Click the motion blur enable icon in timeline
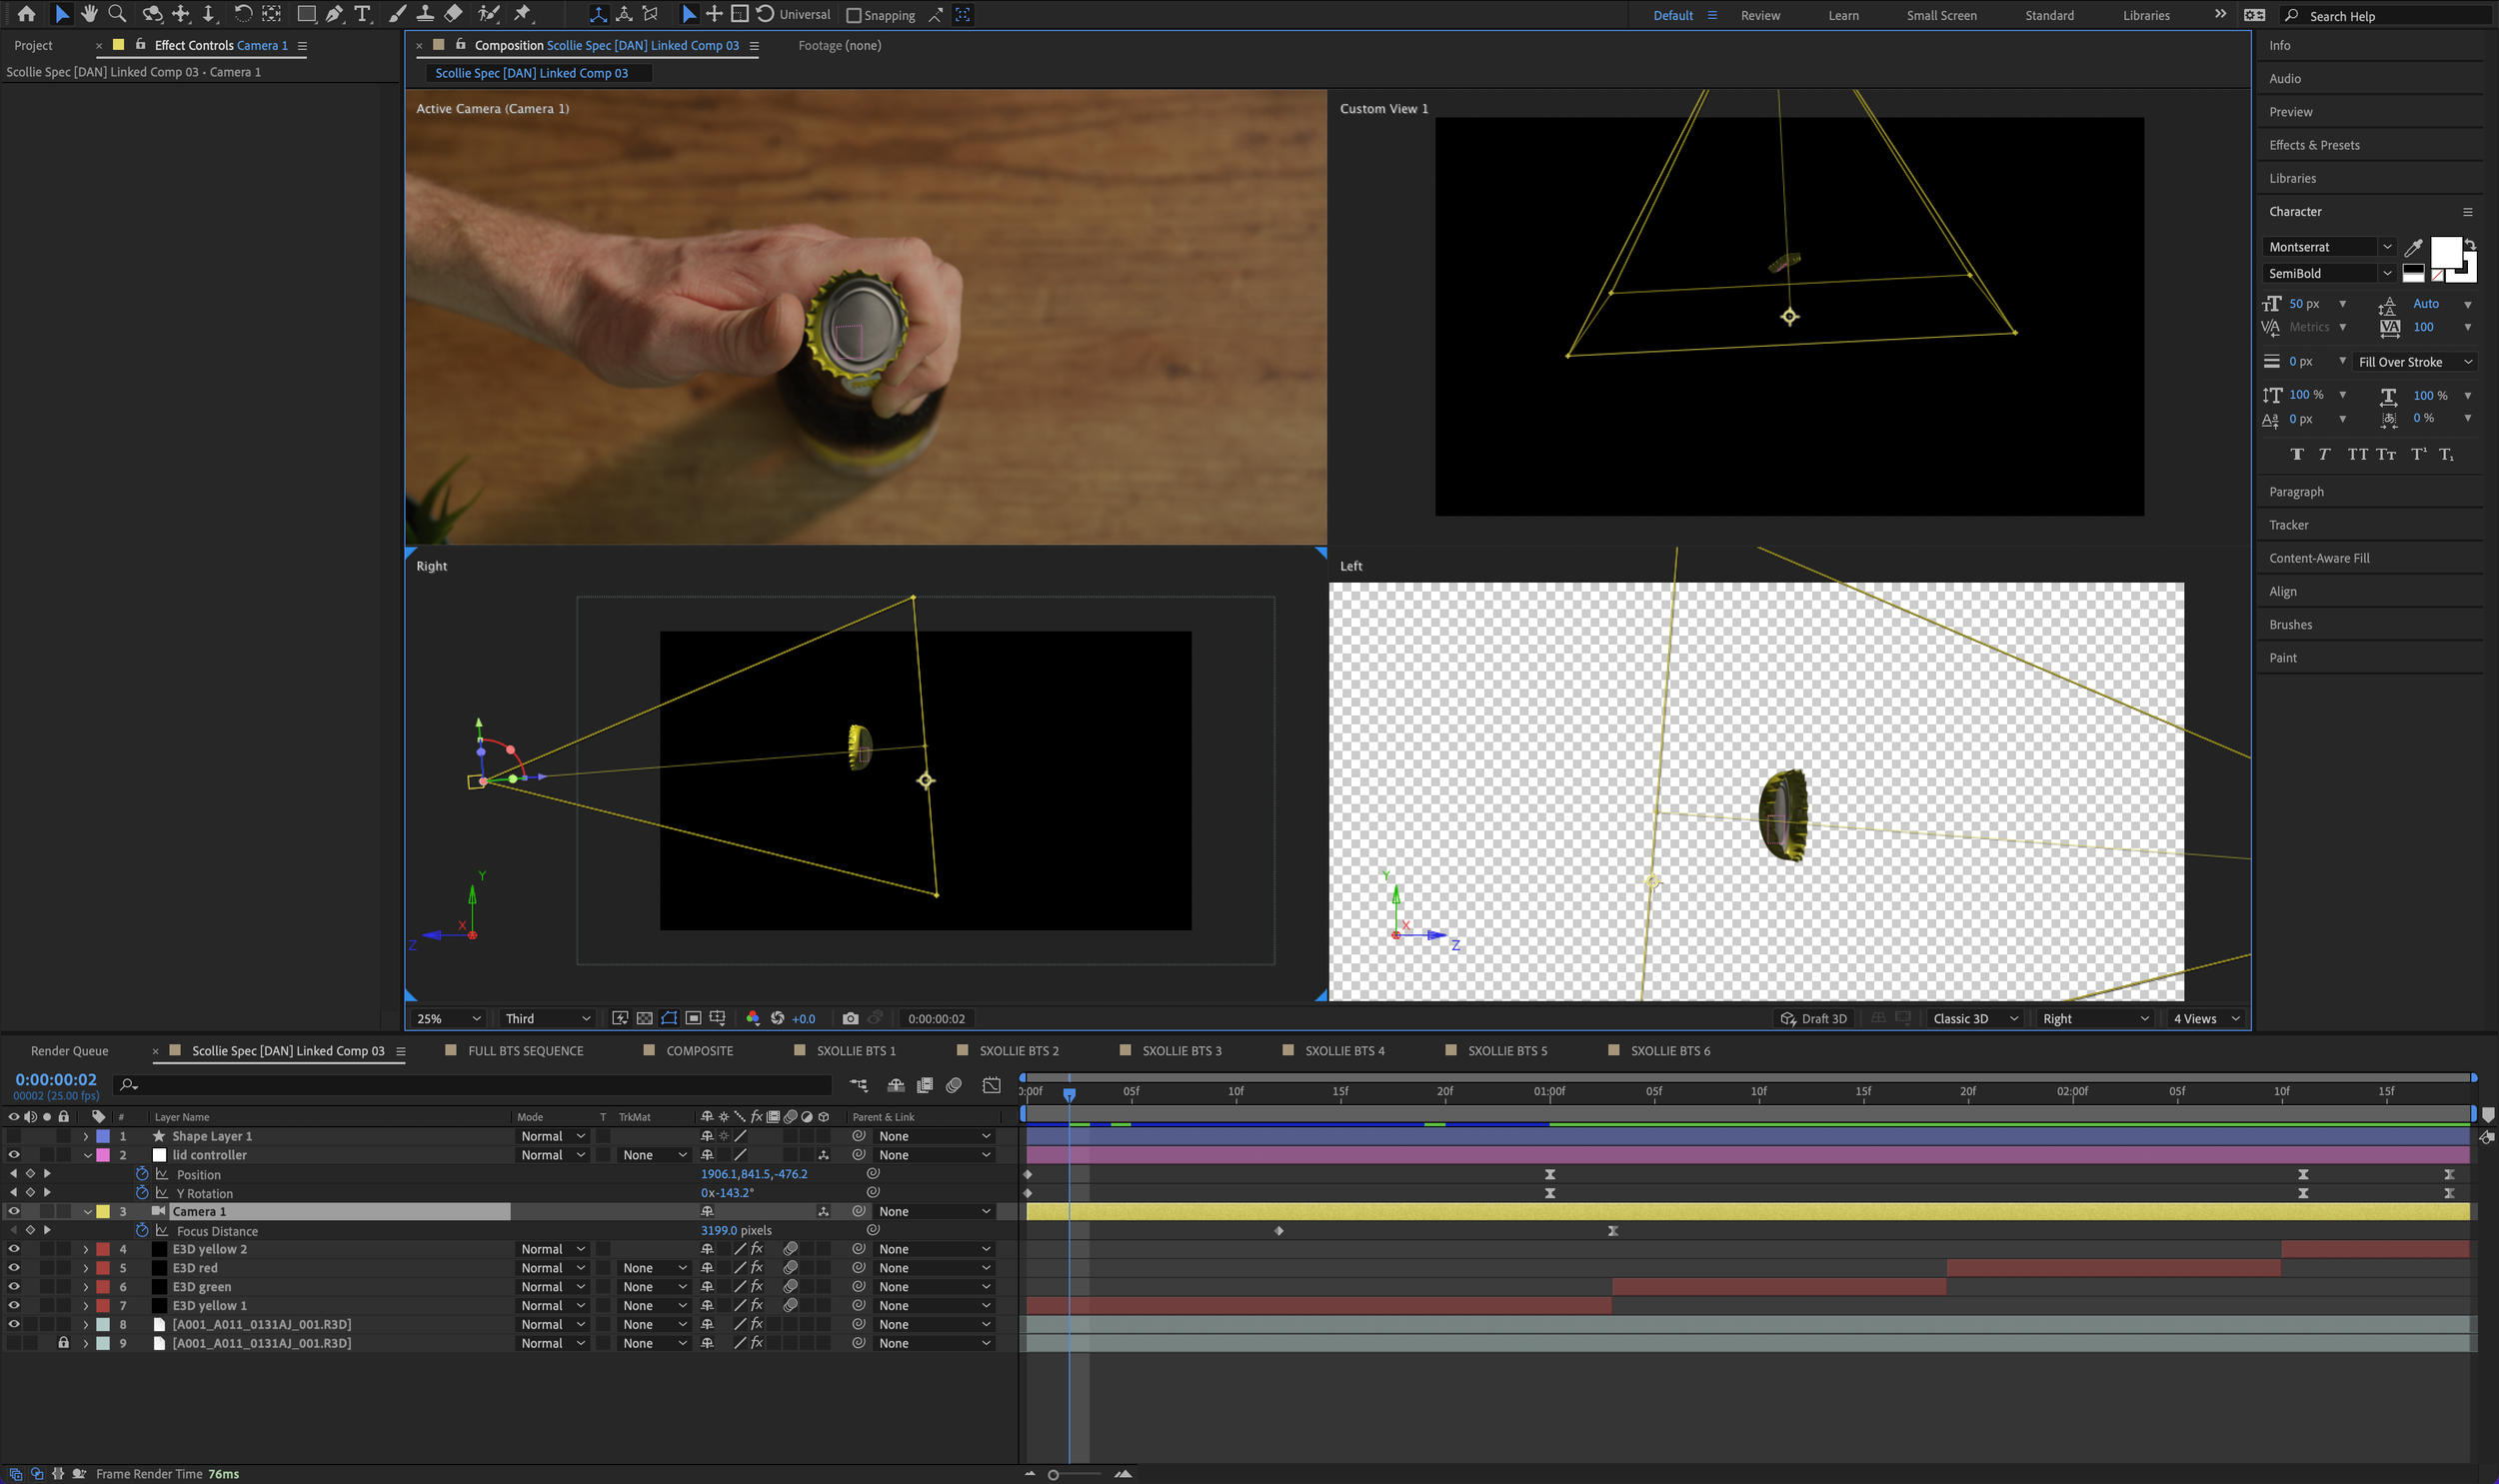 click(x=954, y=1085)
